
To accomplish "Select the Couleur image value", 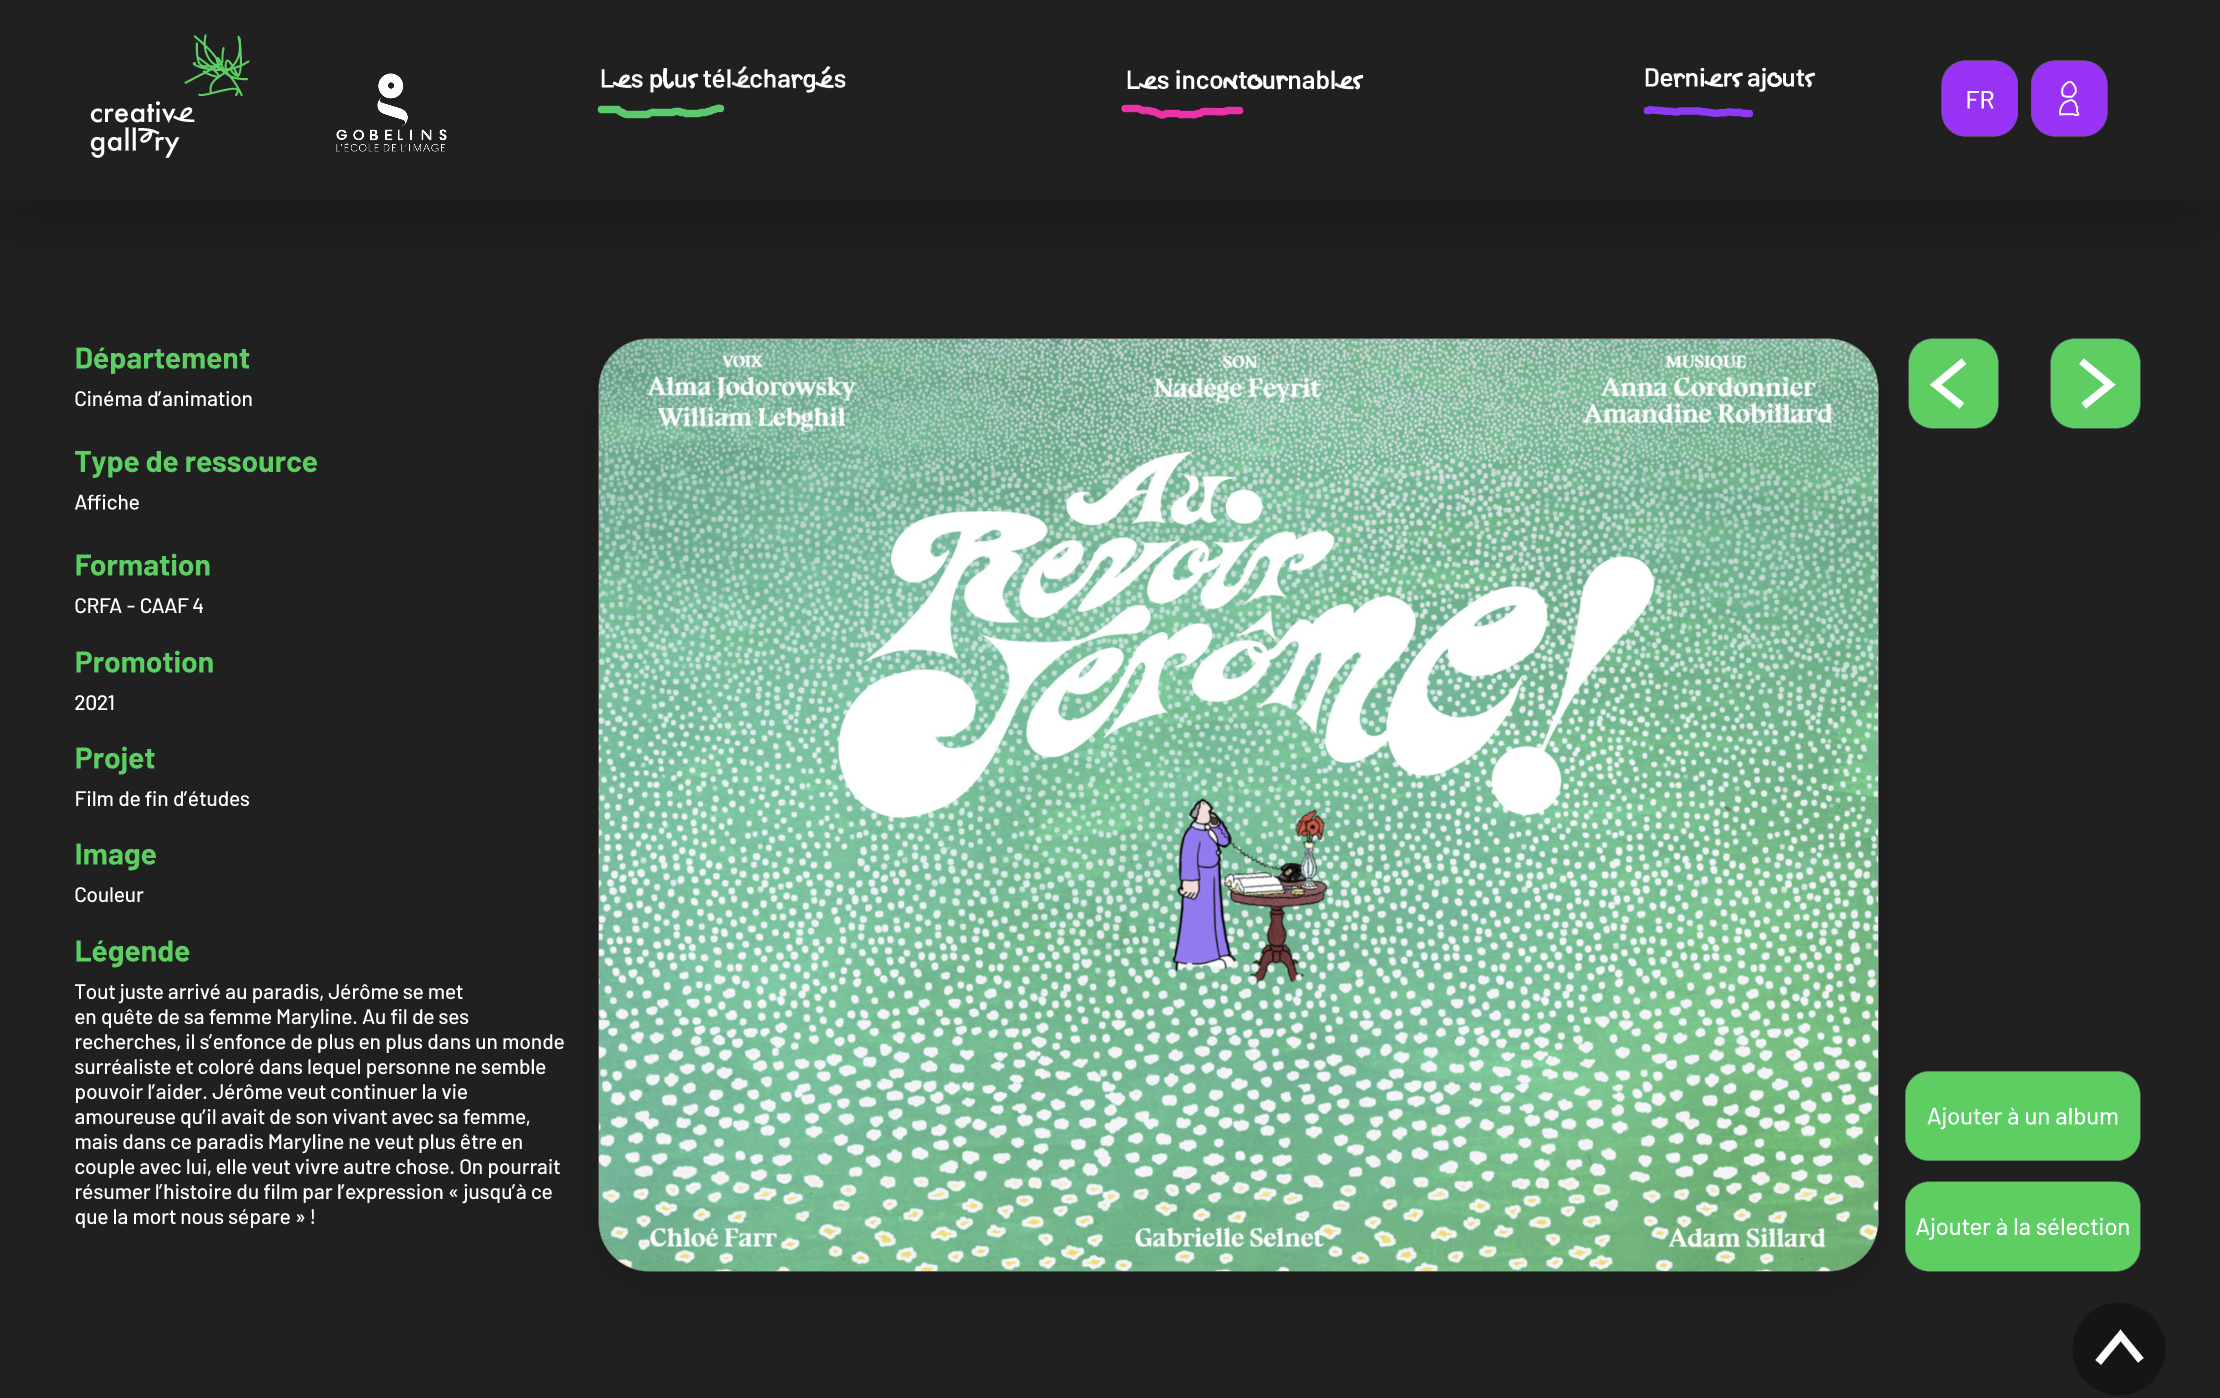I will [x=109, y=895].
